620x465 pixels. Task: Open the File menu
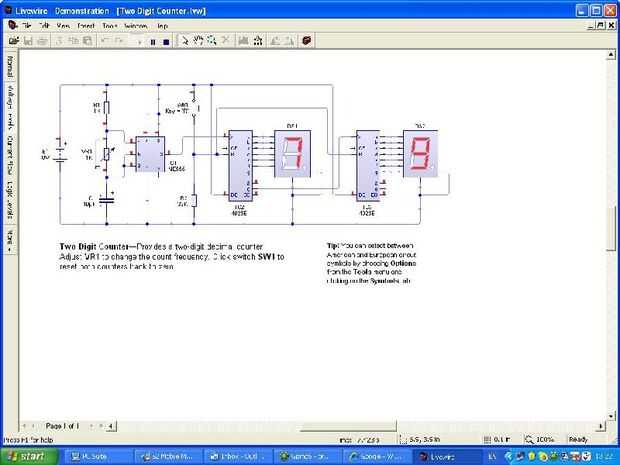(26, 26)
